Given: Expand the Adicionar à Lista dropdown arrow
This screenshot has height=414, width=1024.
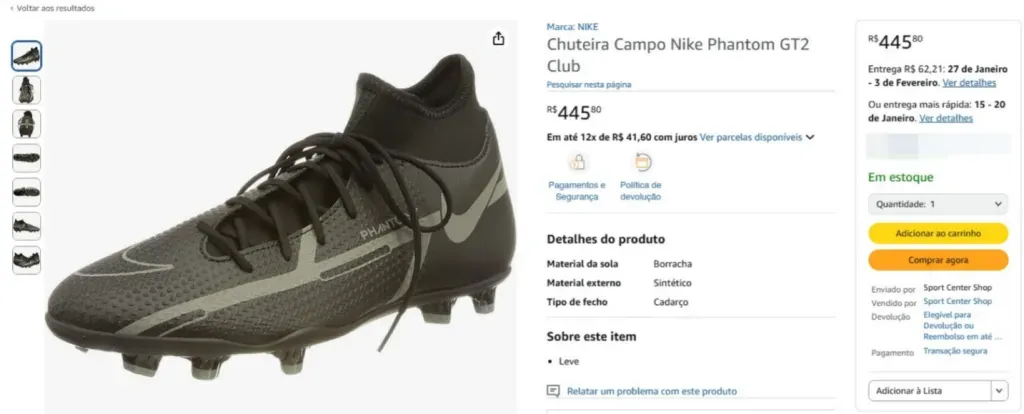Looking at the screenshot, I should coord(998,391).
